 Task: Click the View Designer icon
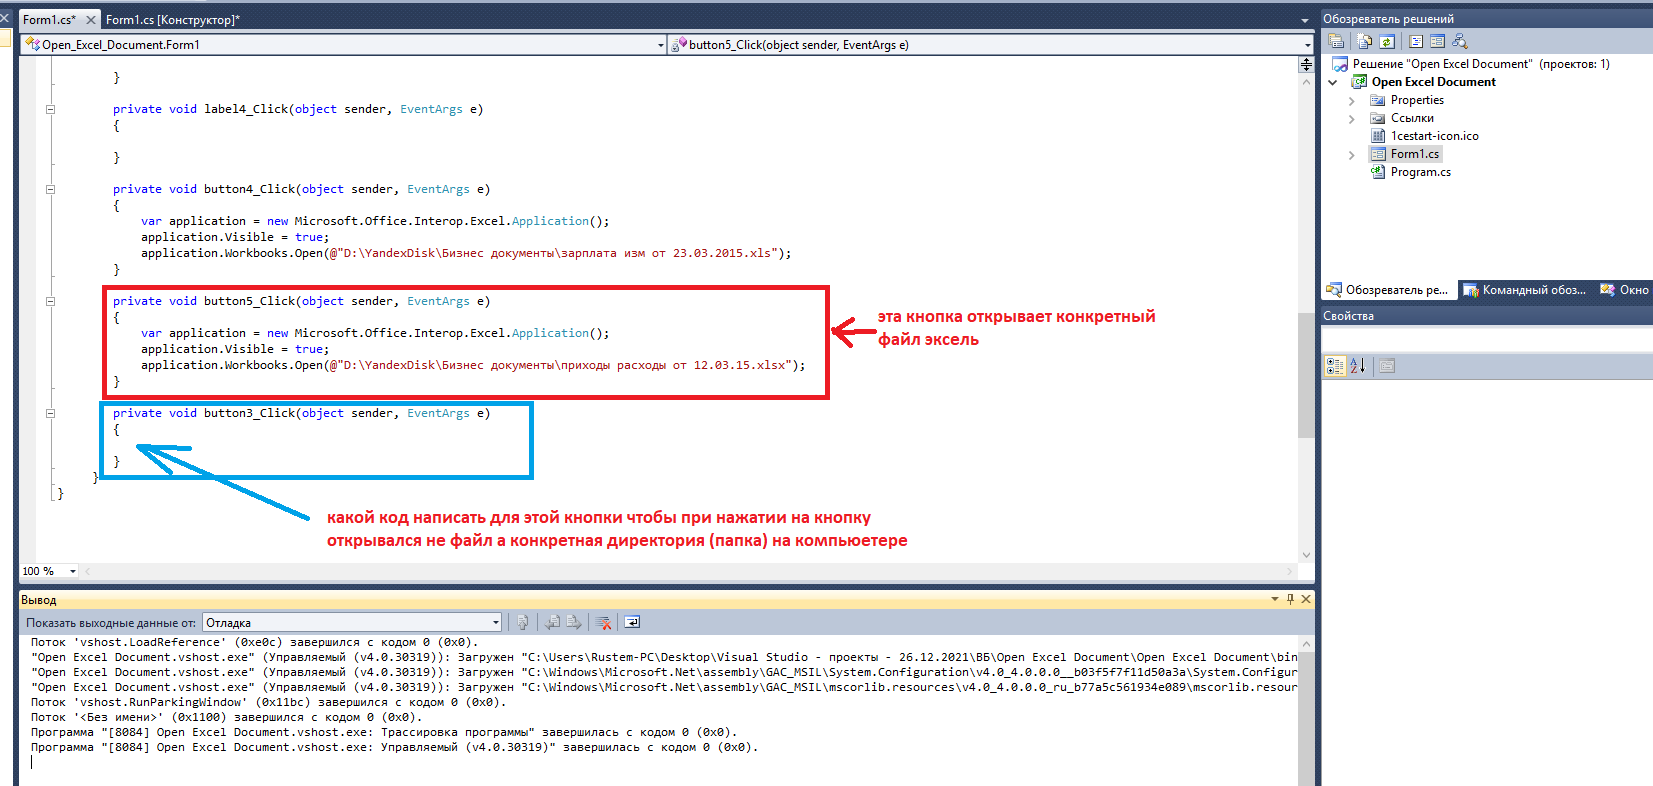[x=1438, y=41]
